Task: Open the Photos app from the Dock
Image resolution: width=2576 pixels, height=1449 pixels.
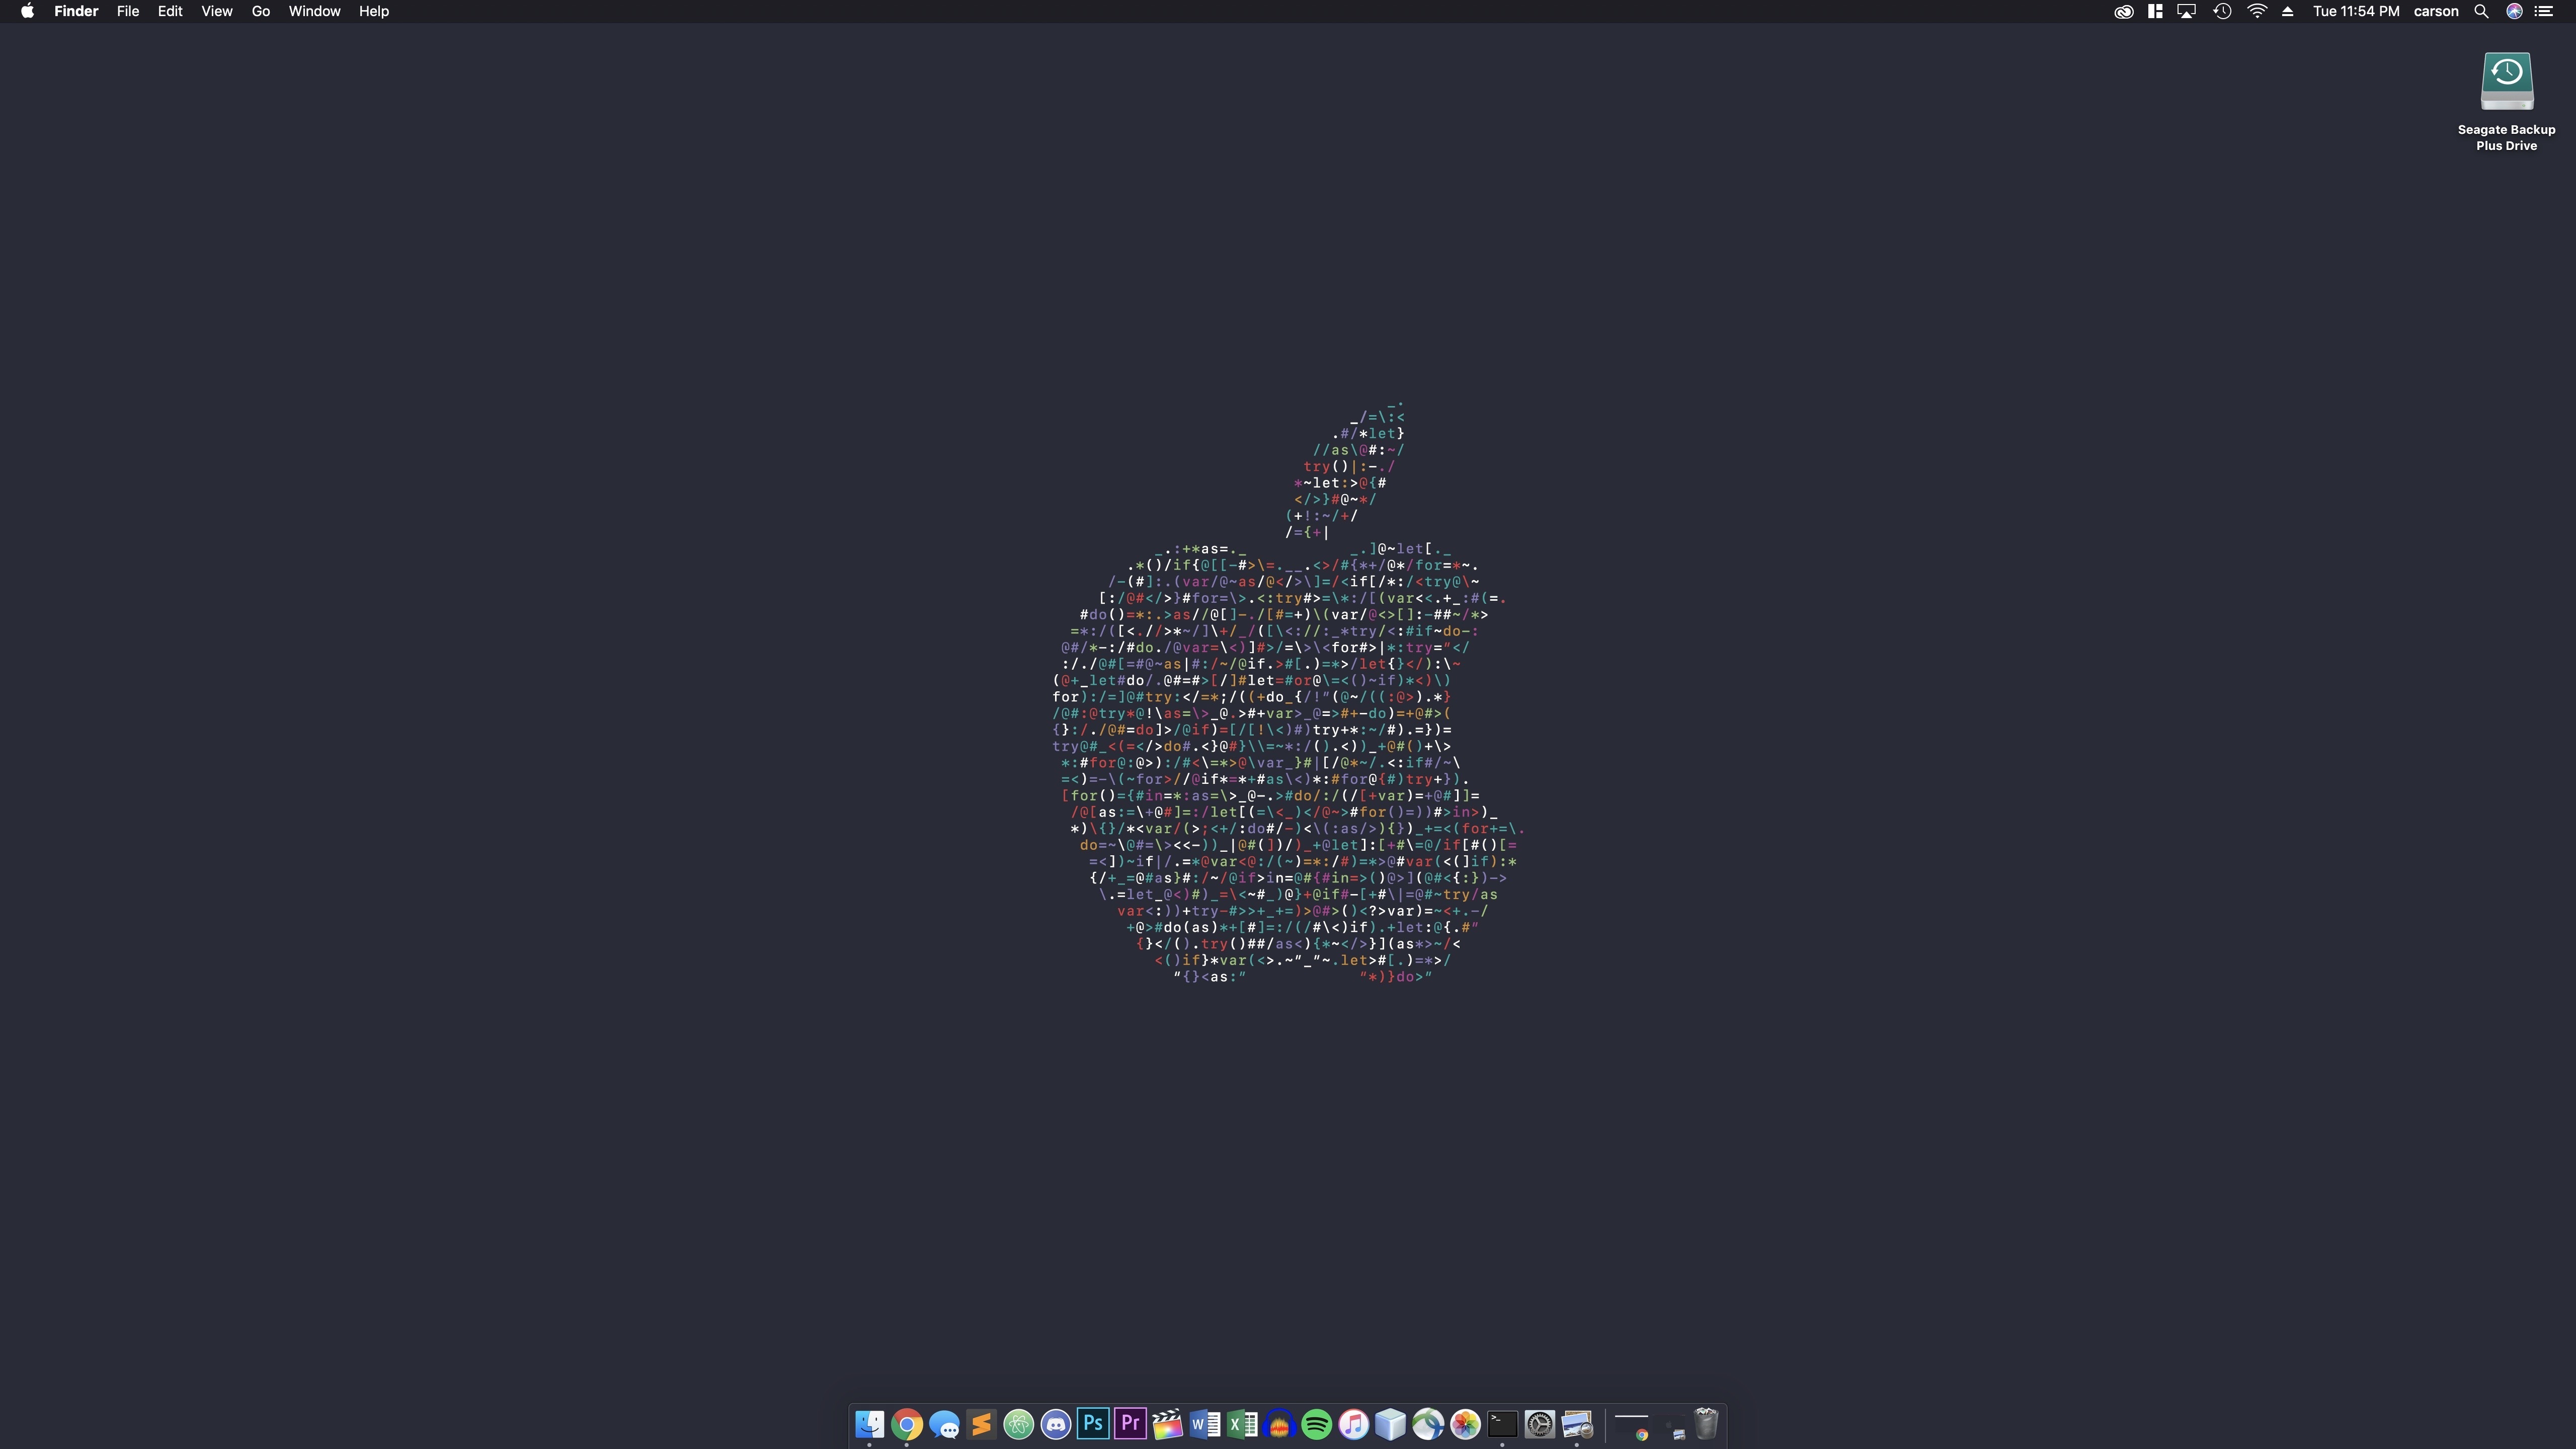Action: [1465, 1424]
